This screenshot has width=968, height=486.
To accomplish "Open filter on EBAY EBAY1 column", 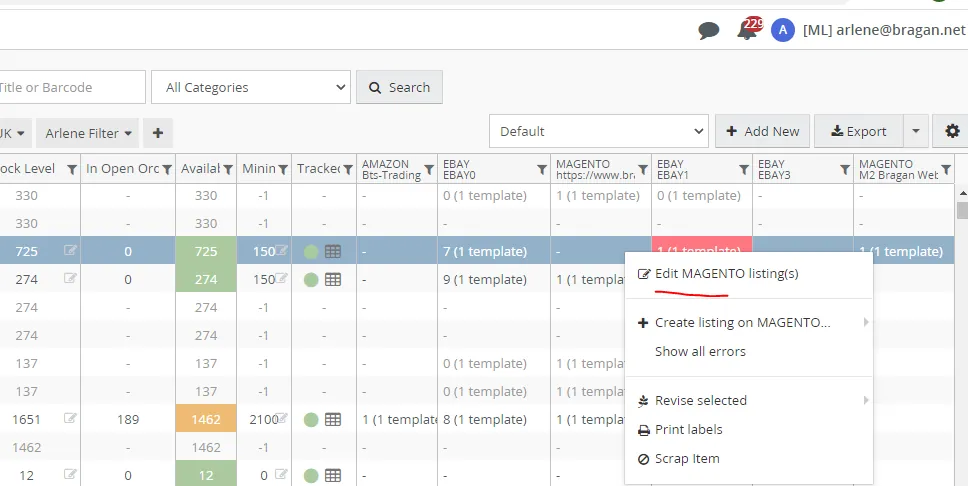I will click(744, 169).
